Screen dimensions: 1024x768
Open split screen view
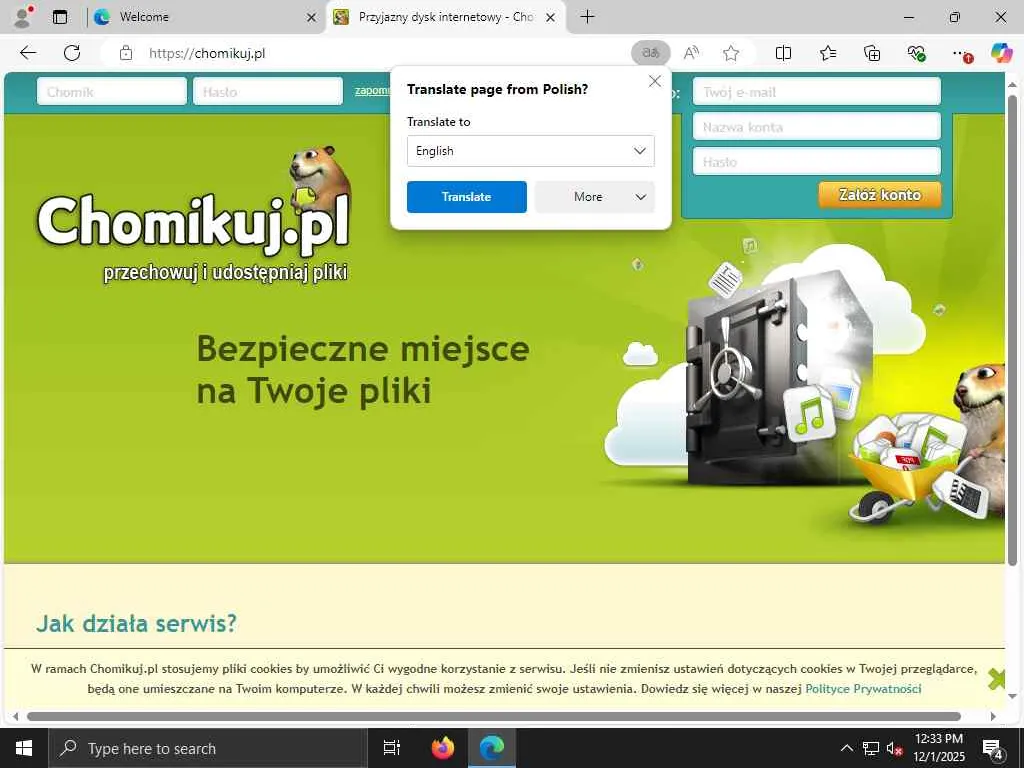pyautogui.click(x=783, y=53)
